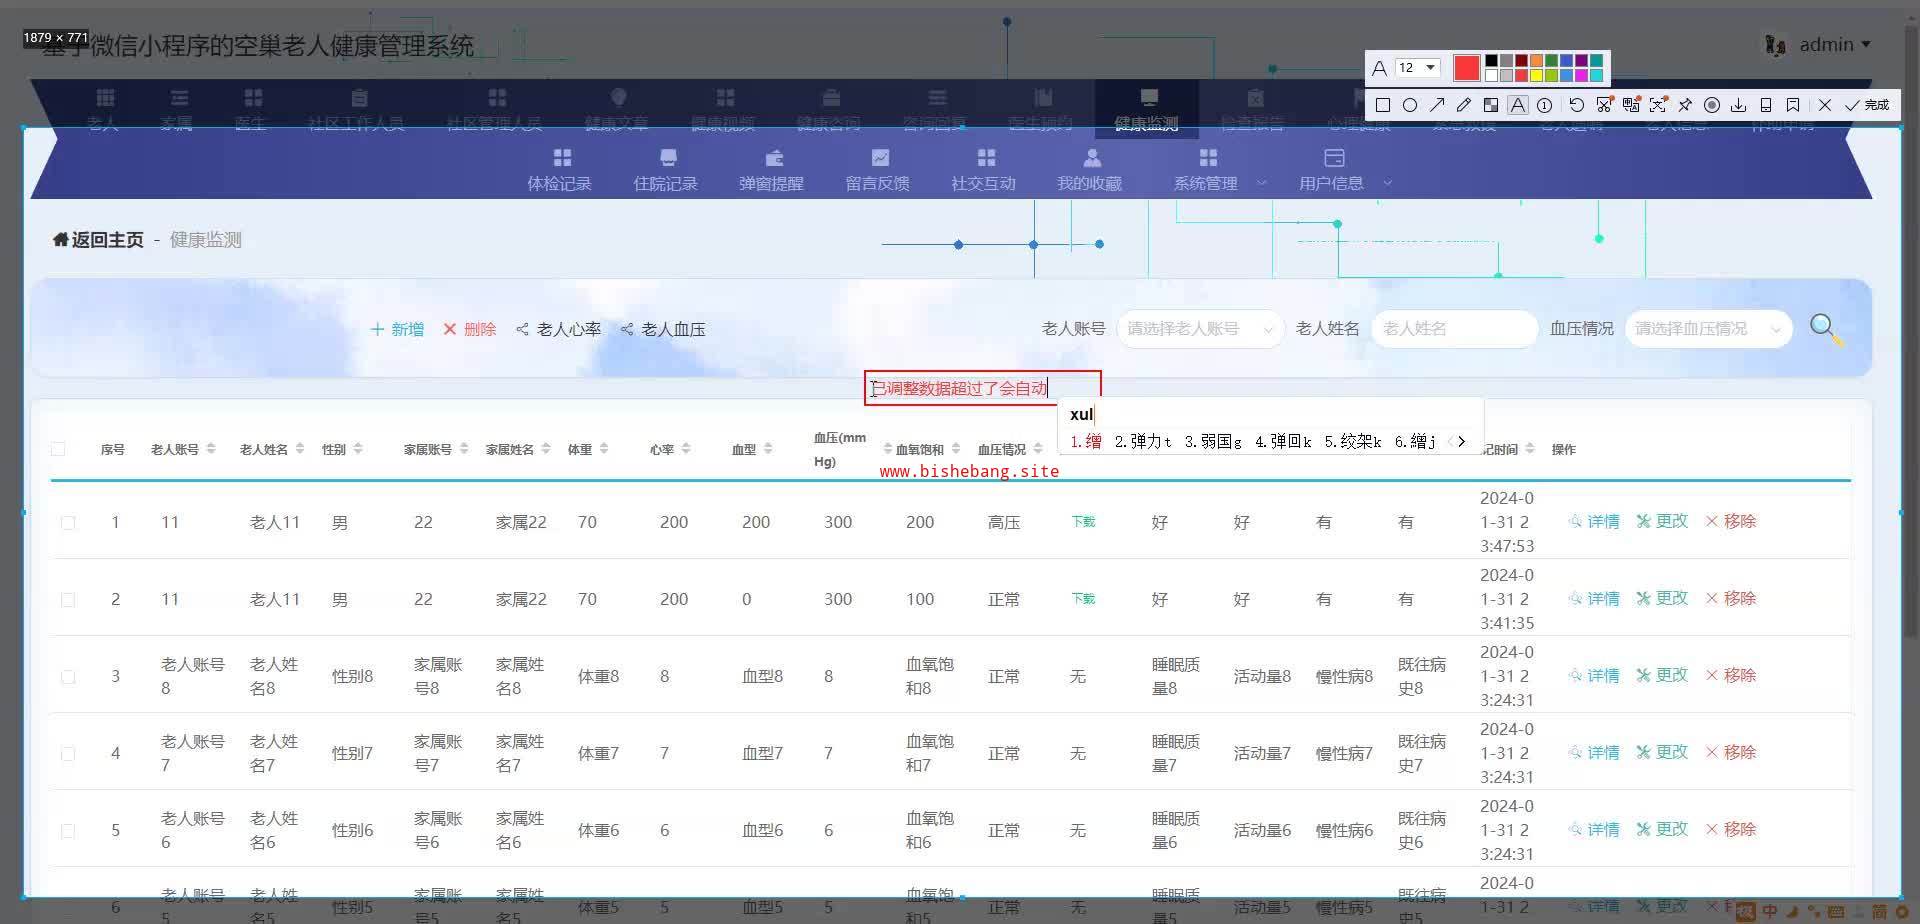Check the select-all header checkbox

[58, 449]
